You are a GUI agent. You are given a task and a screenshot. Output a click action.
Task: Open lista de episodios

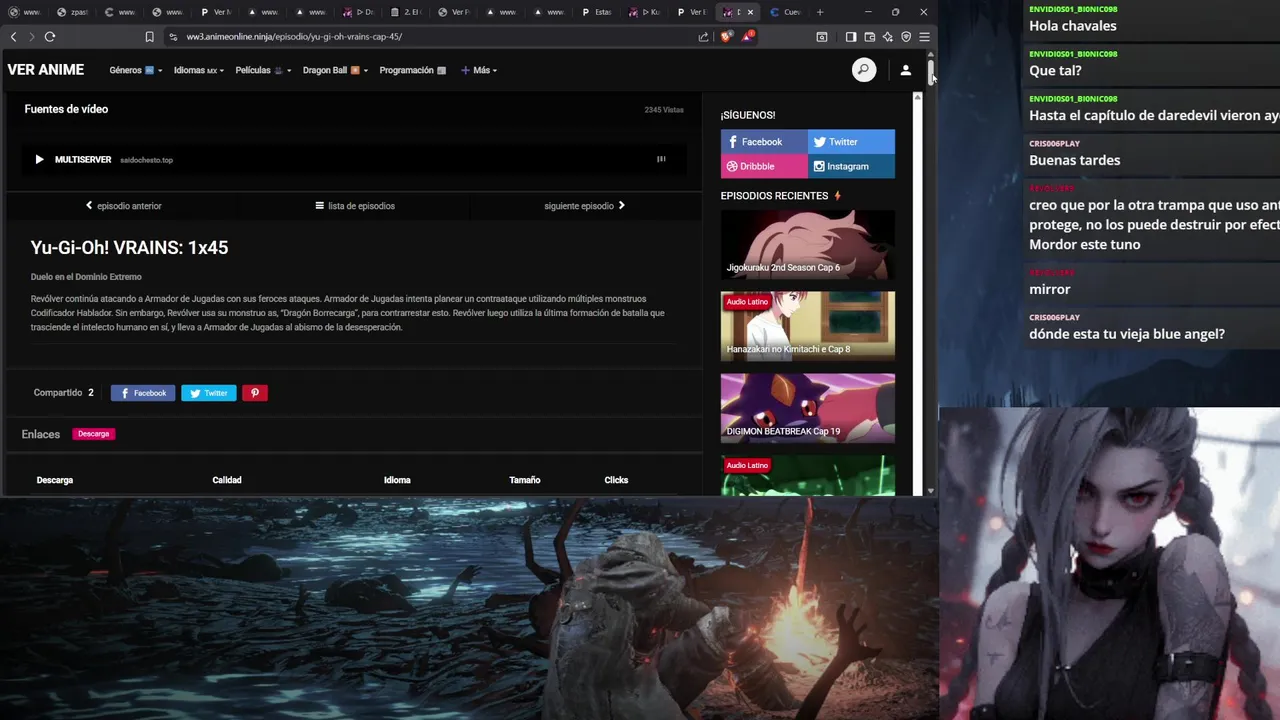pos(355,206)
